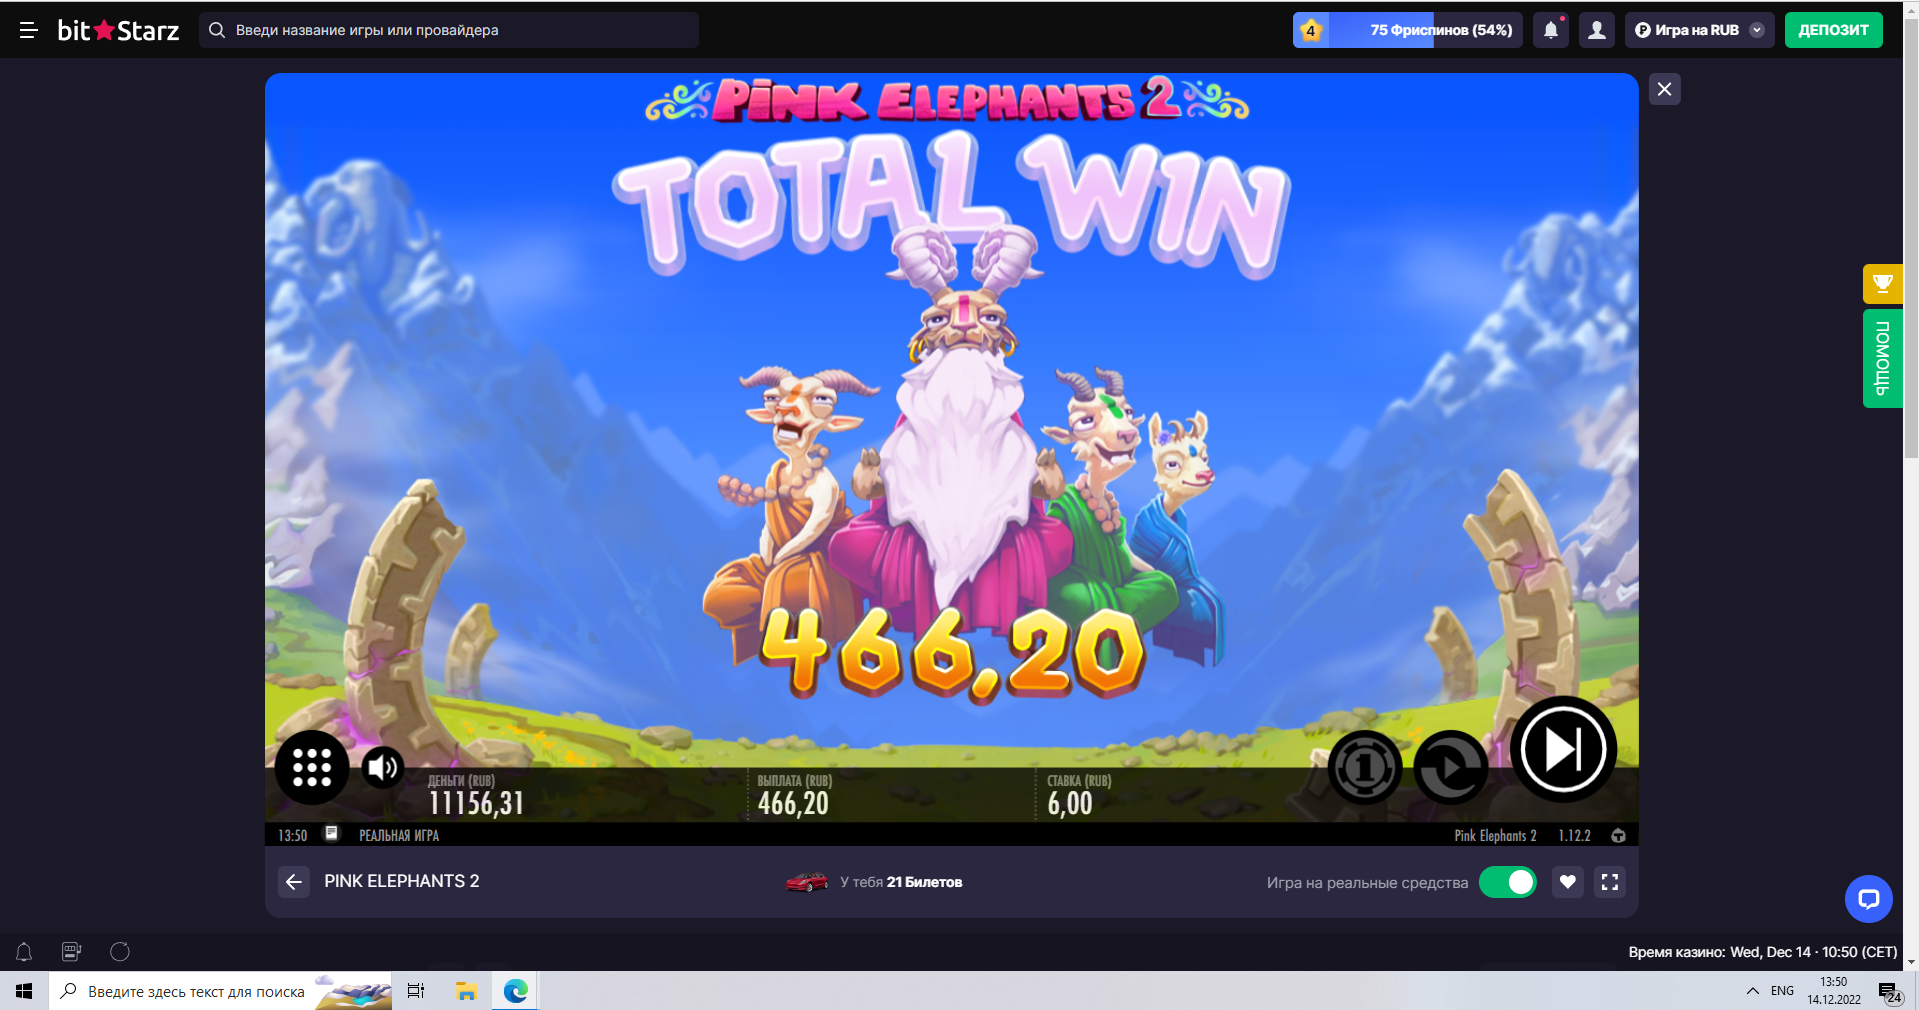The width and height of the screenshot is (1919, 1010).
Task: Go to BitStarz home via logo
Action: 118,30
